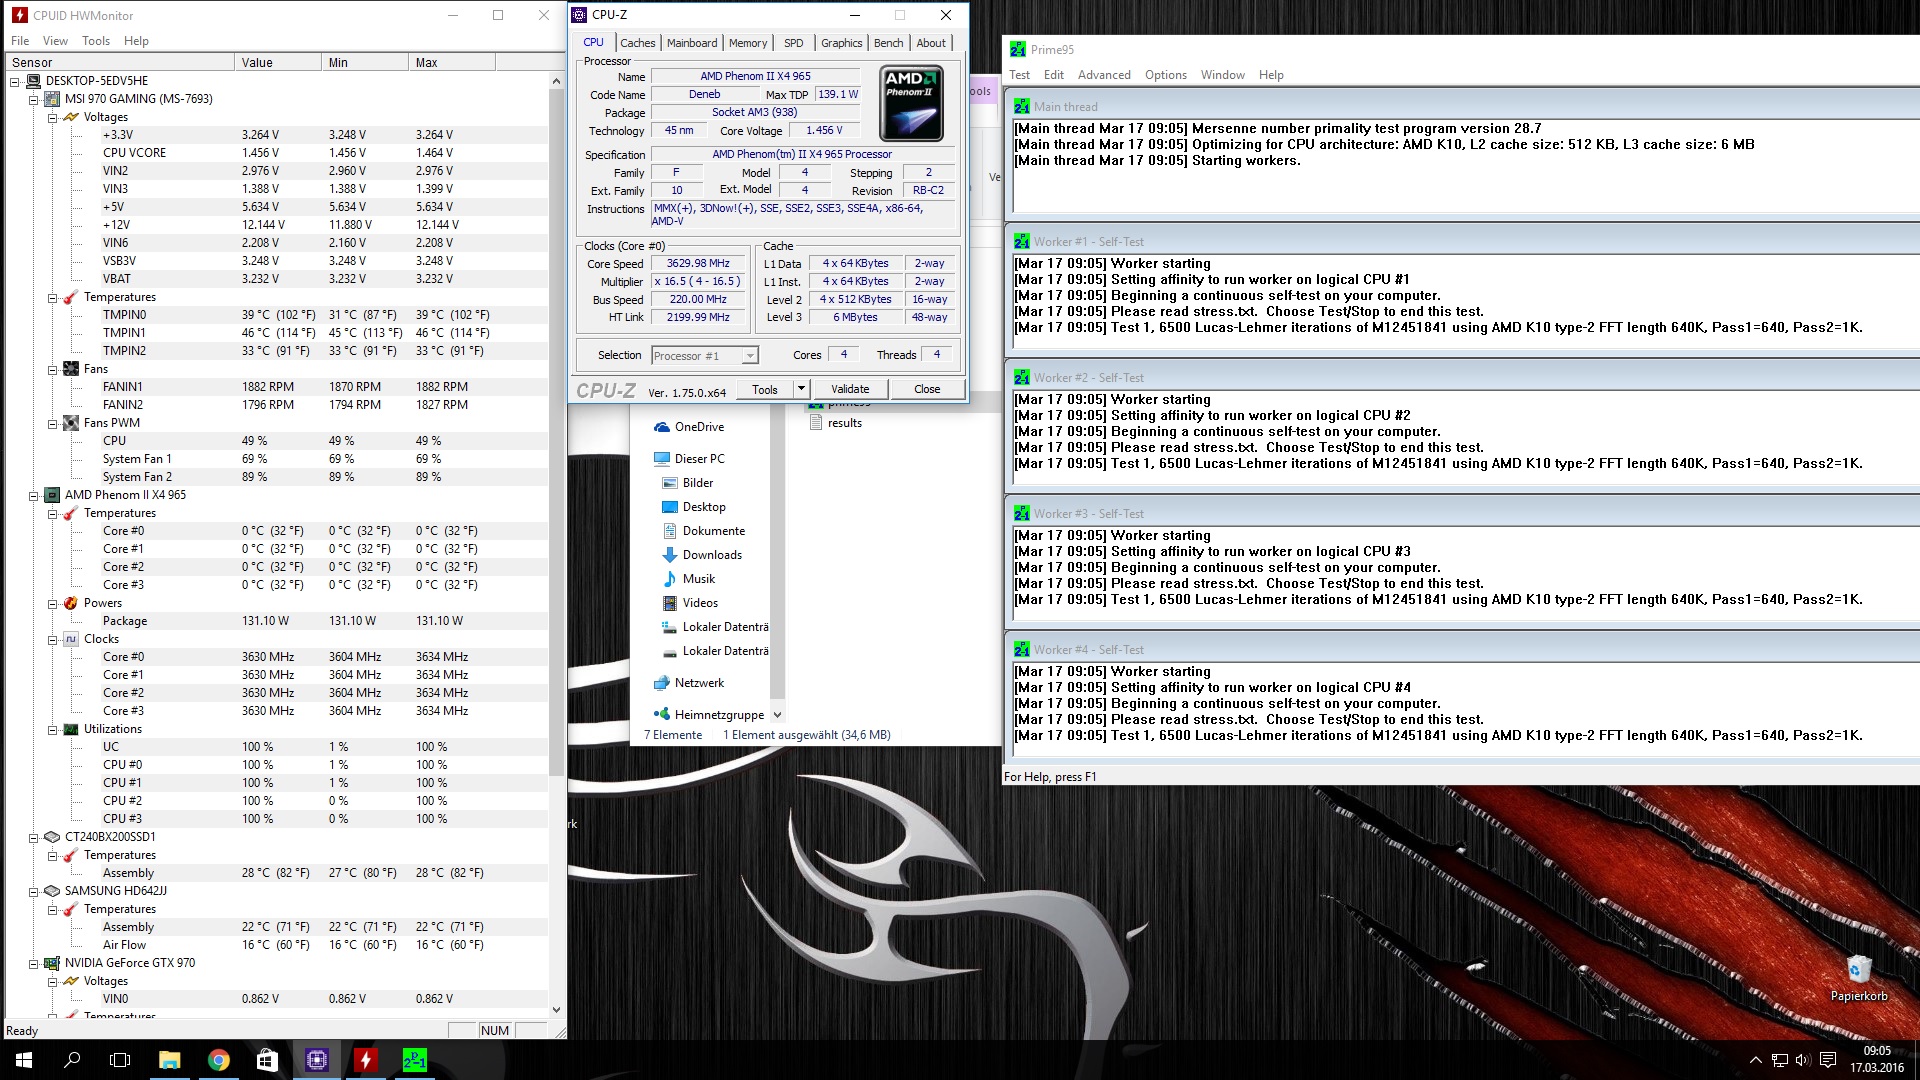Open Chrome from the taskbar
The width and height of the screenshot is (1920, 1080).
point(218,1060)
